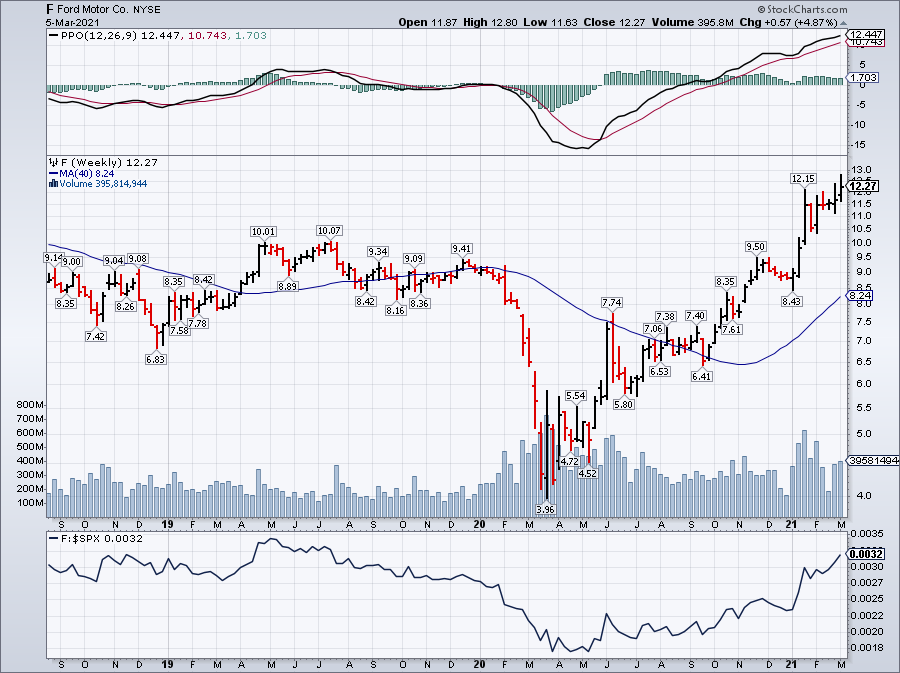Click the 4.72 price label

coord(569,461)
